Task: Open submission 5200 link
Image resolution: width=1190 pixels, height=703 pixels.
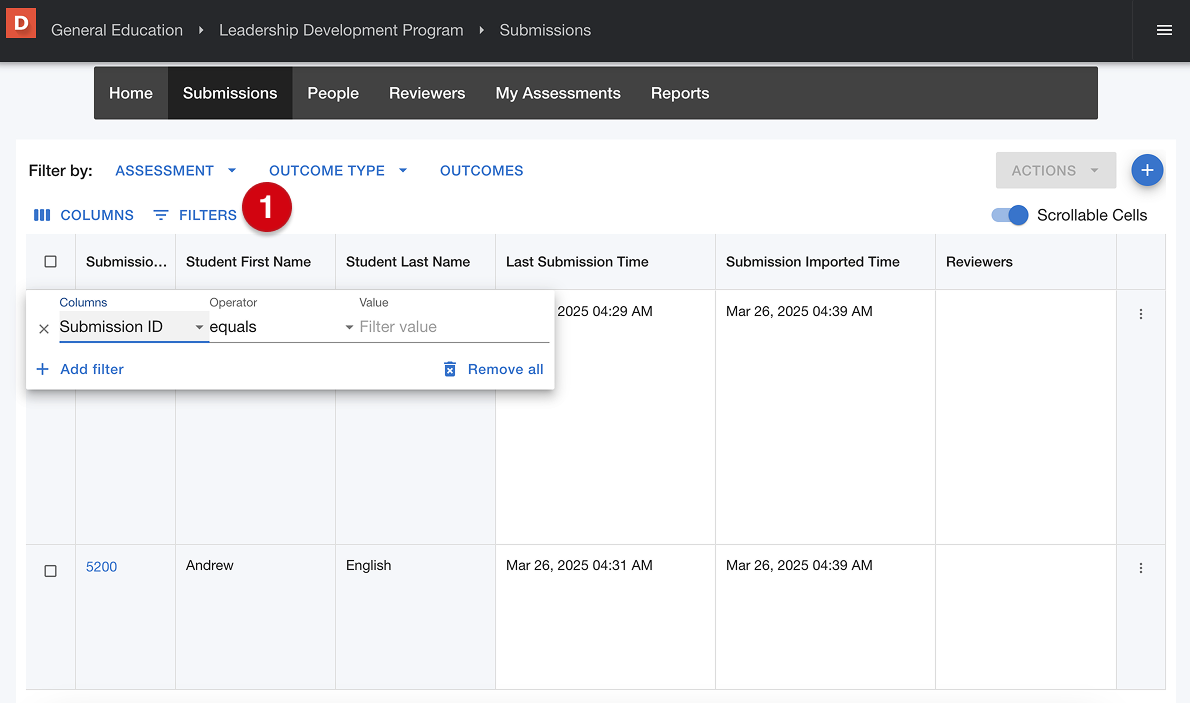Action: [x=101, y=566]
